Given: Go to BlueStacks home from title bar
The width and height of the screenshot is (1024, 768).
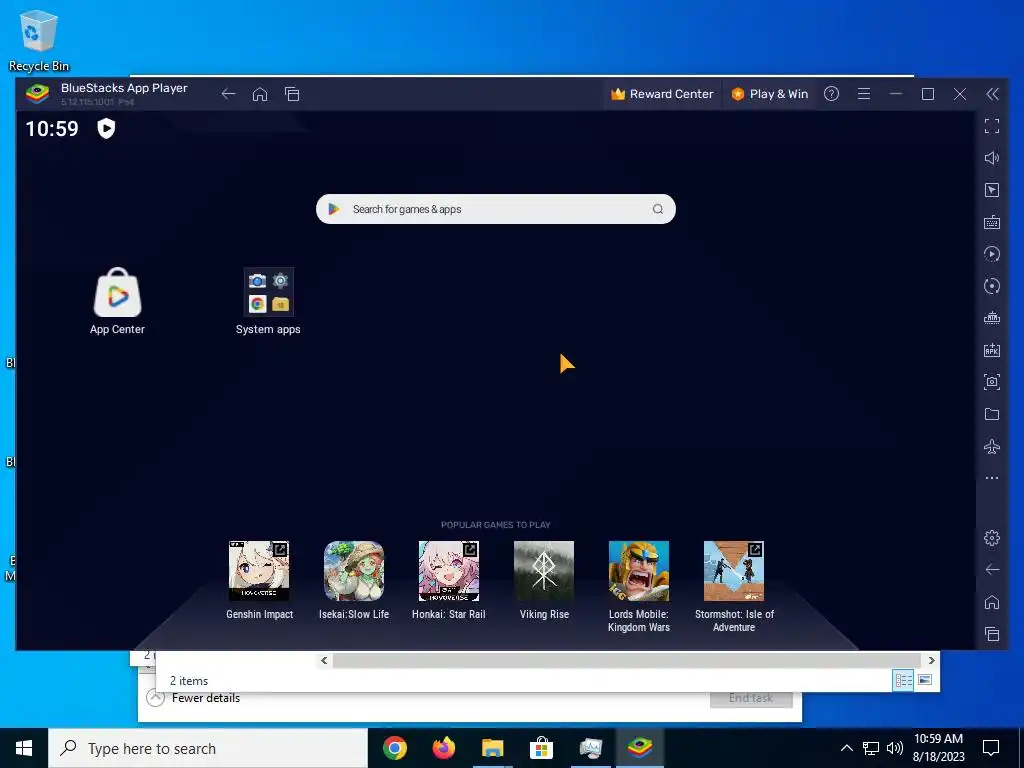Looking at the screenshot, I should pyautogui.click(x=260, y=94).
